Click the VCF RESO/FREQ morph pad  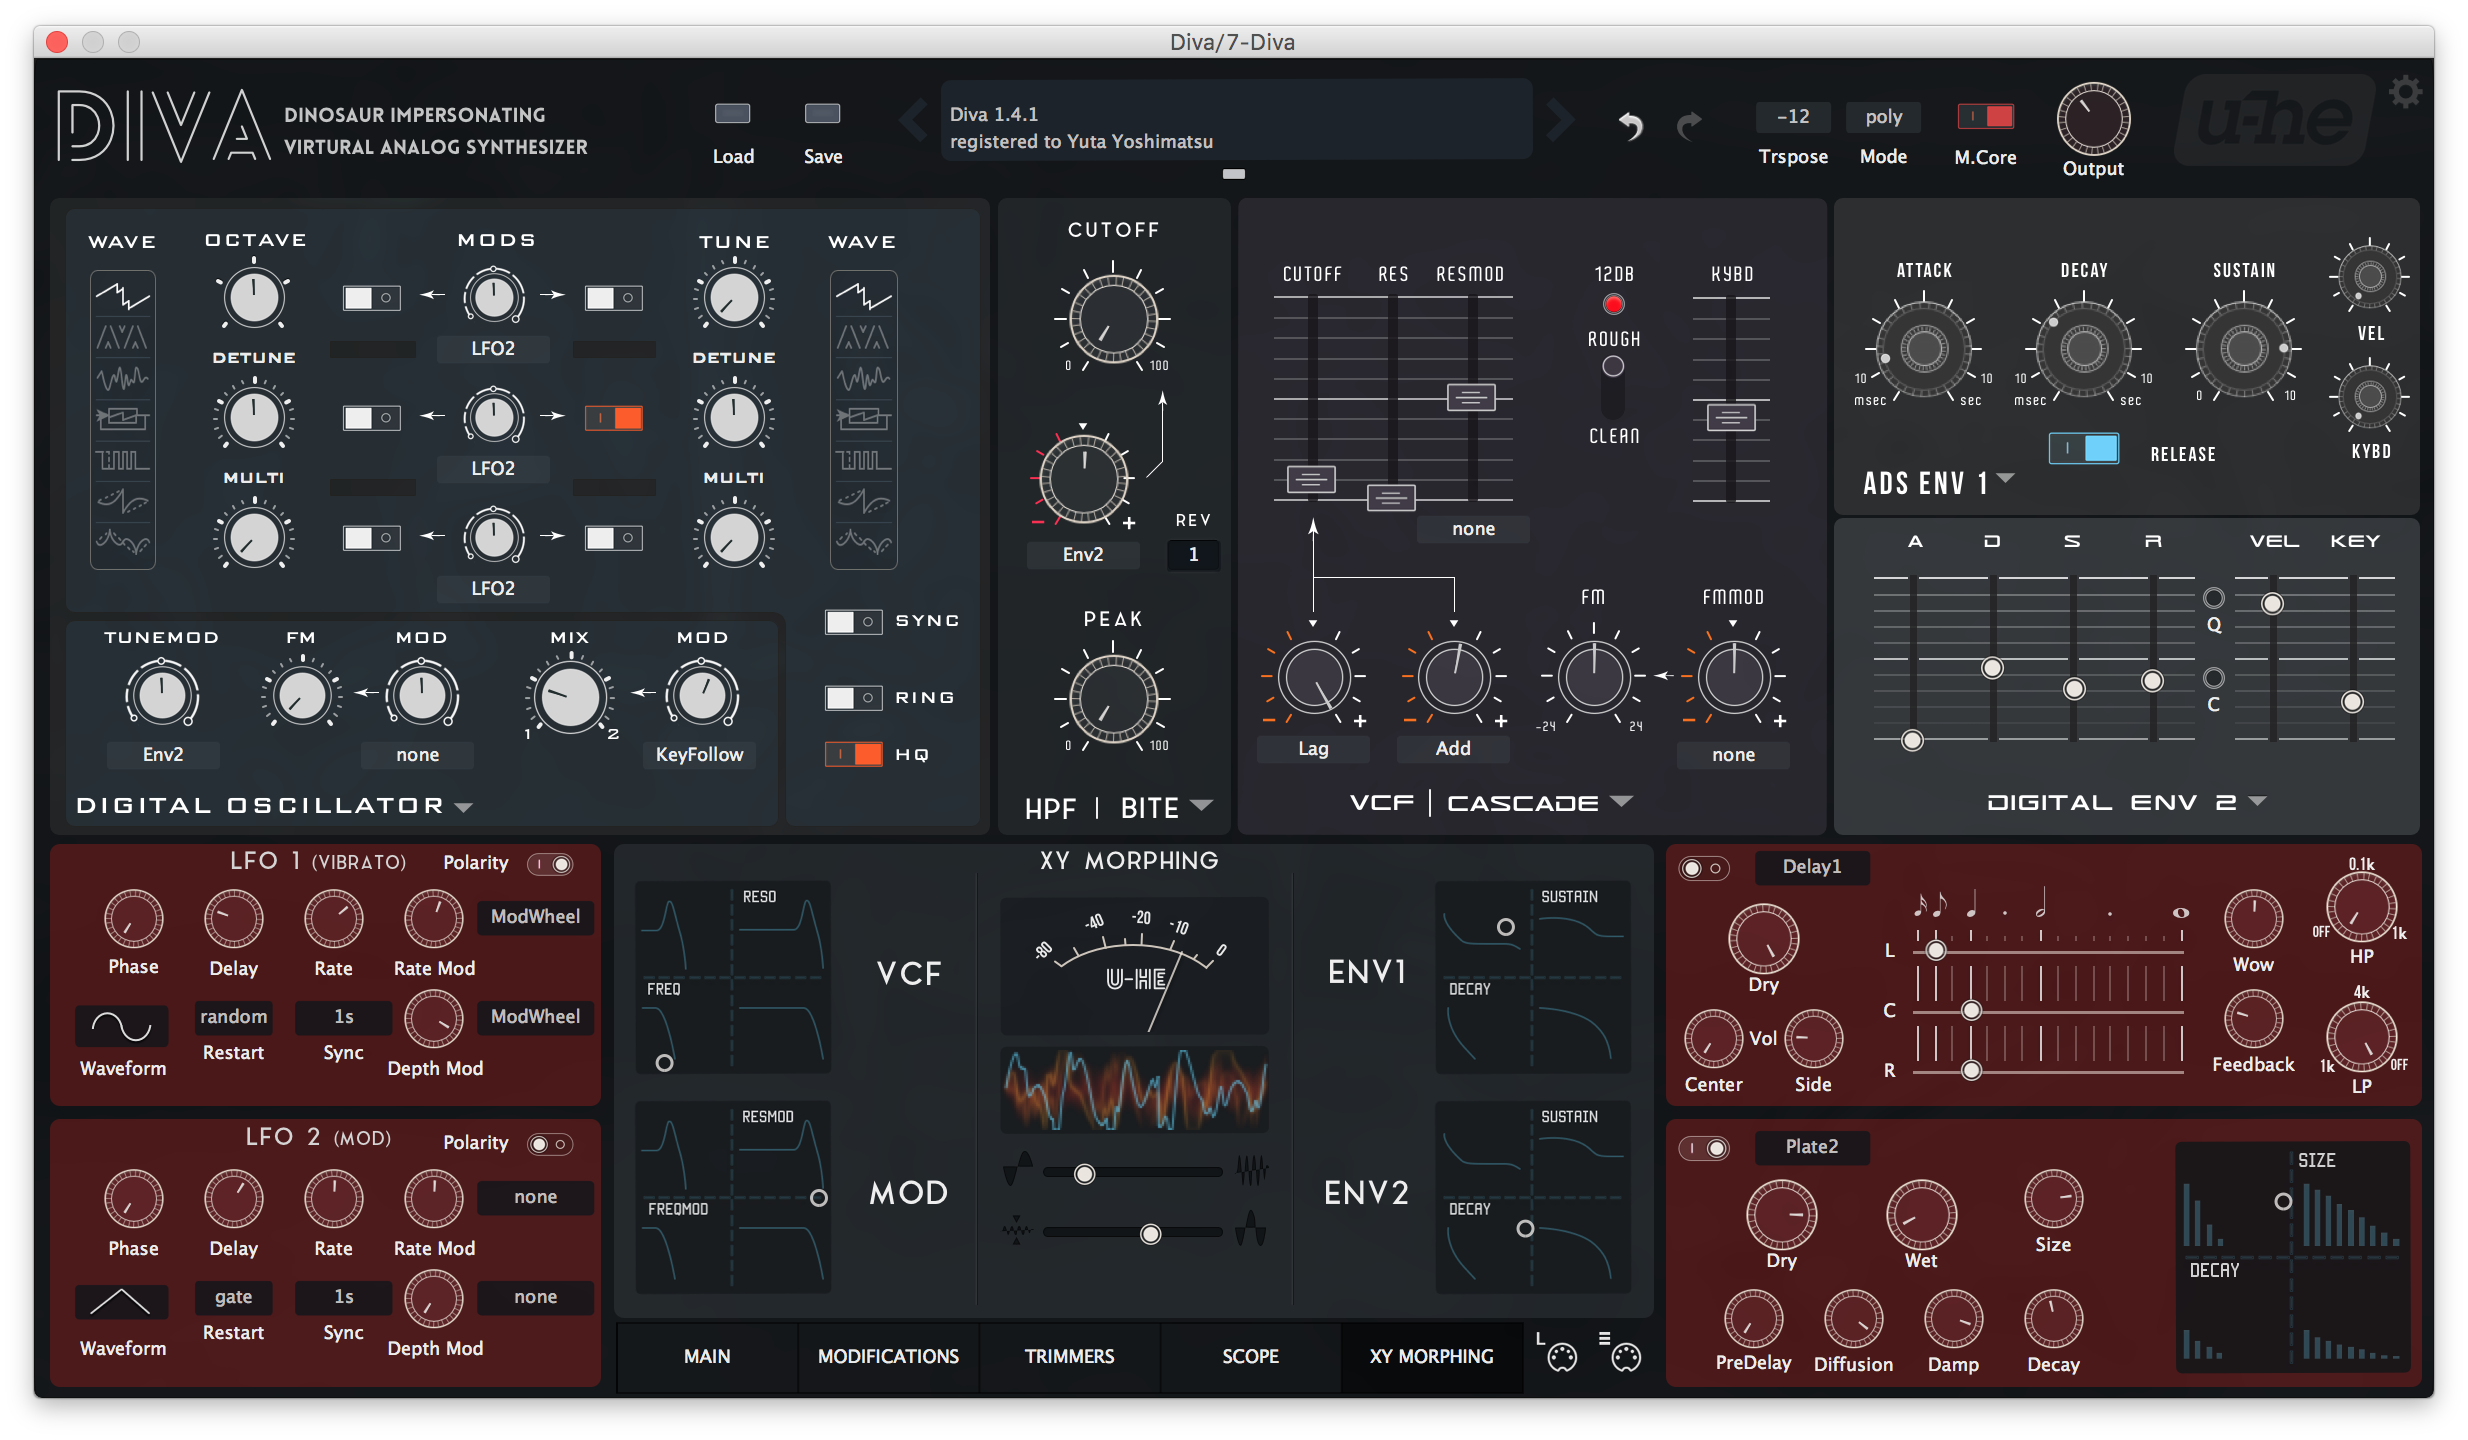coord(733,977)
